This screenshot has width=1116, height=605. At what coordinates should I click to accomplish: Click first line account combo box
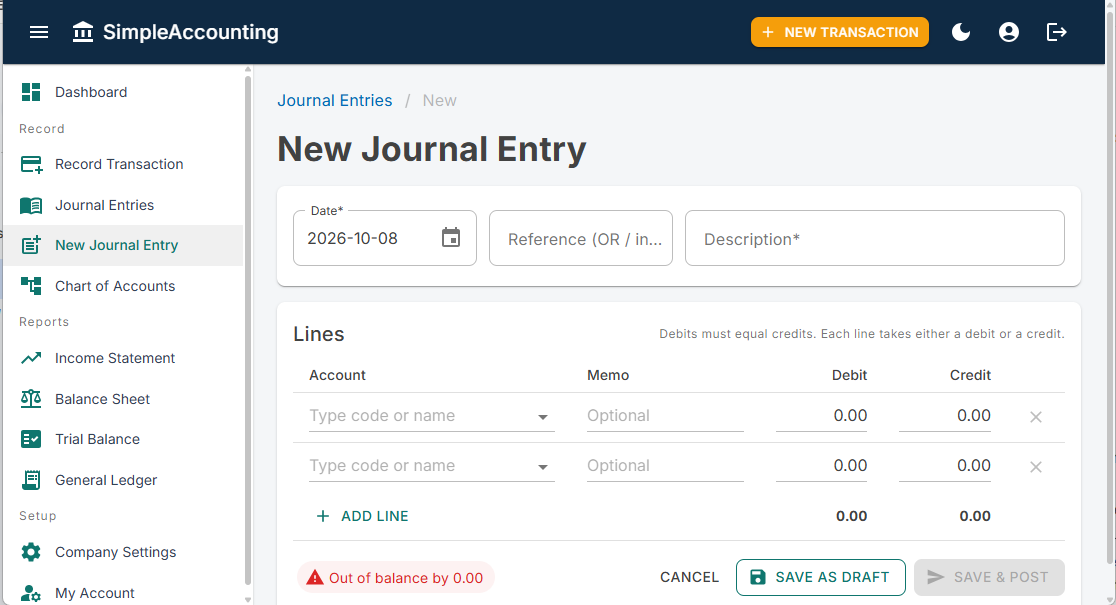coord(431,416)
